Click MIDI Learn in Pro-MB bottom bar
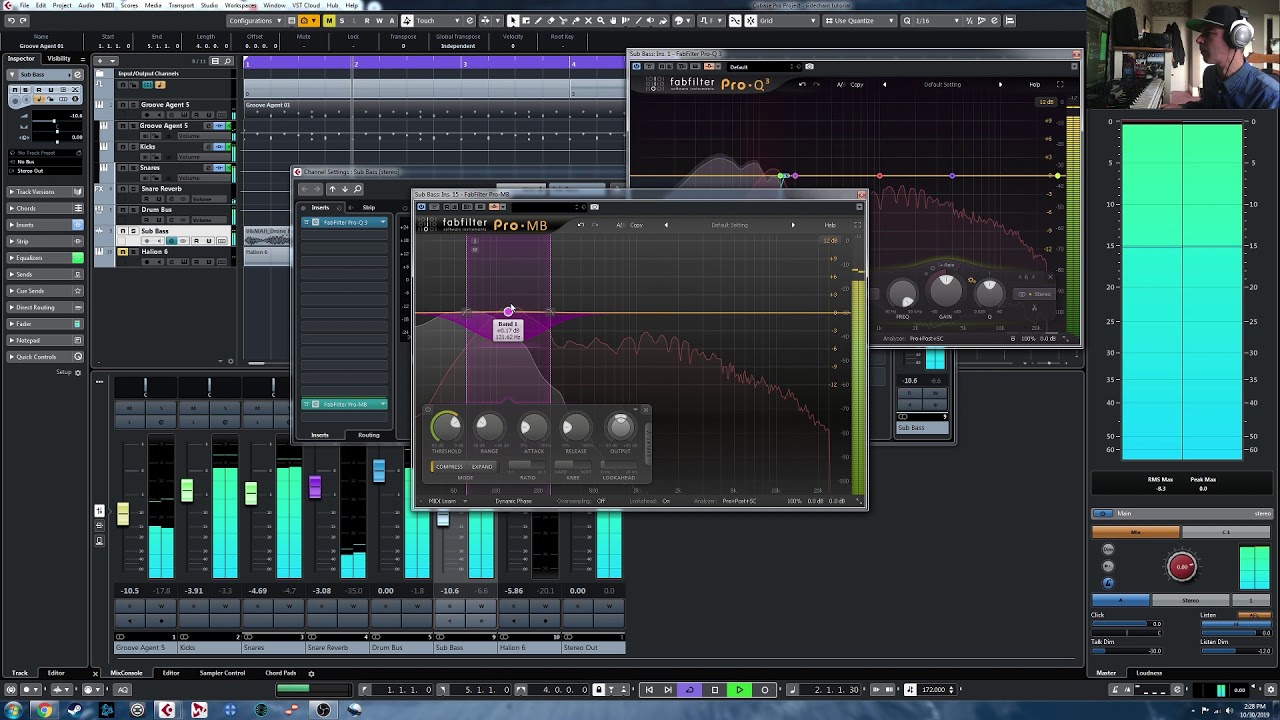Viewport: 1280px width, 720px height. (442, 501)
